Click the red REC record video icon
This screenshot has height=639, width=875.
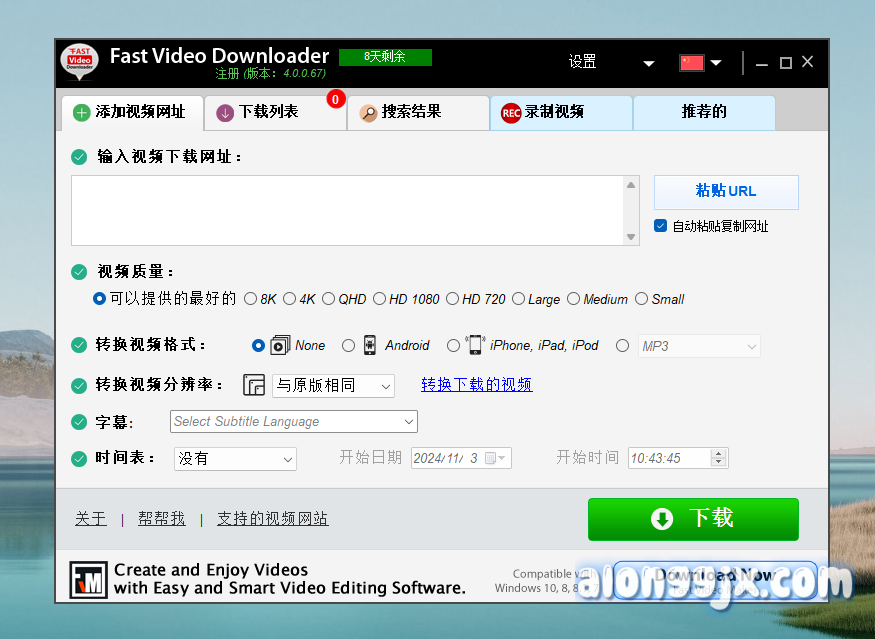(x=511, y=113)
